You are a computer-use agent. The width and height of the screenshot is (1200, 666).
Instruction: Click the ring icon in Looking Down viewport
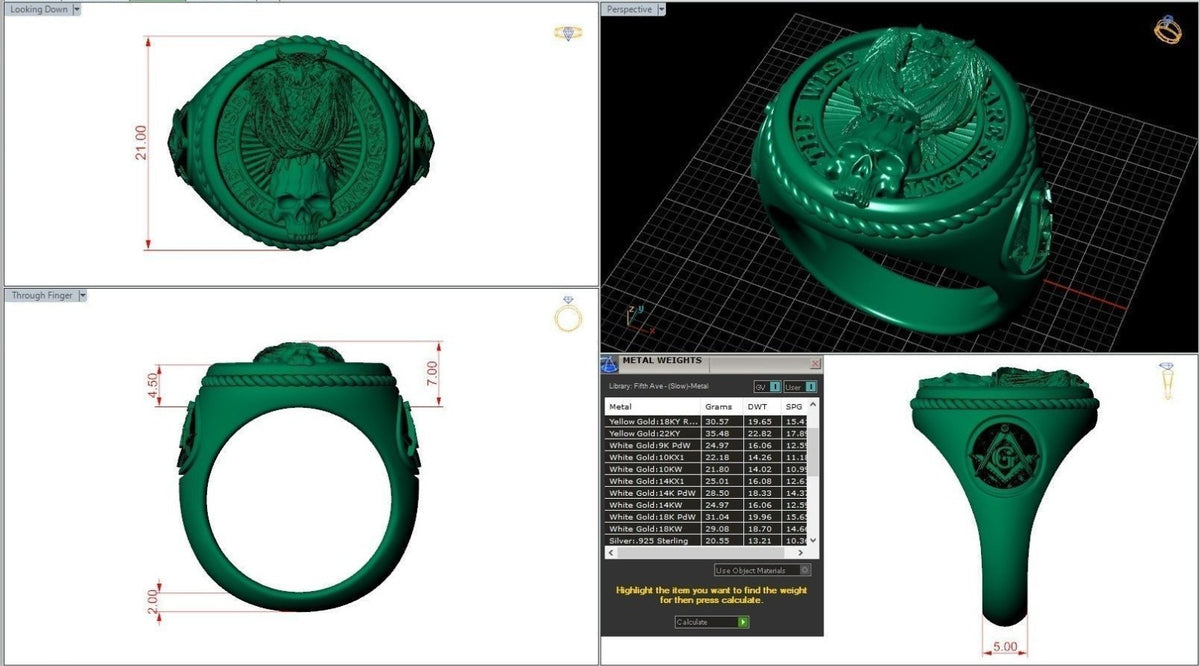point(567,33)
